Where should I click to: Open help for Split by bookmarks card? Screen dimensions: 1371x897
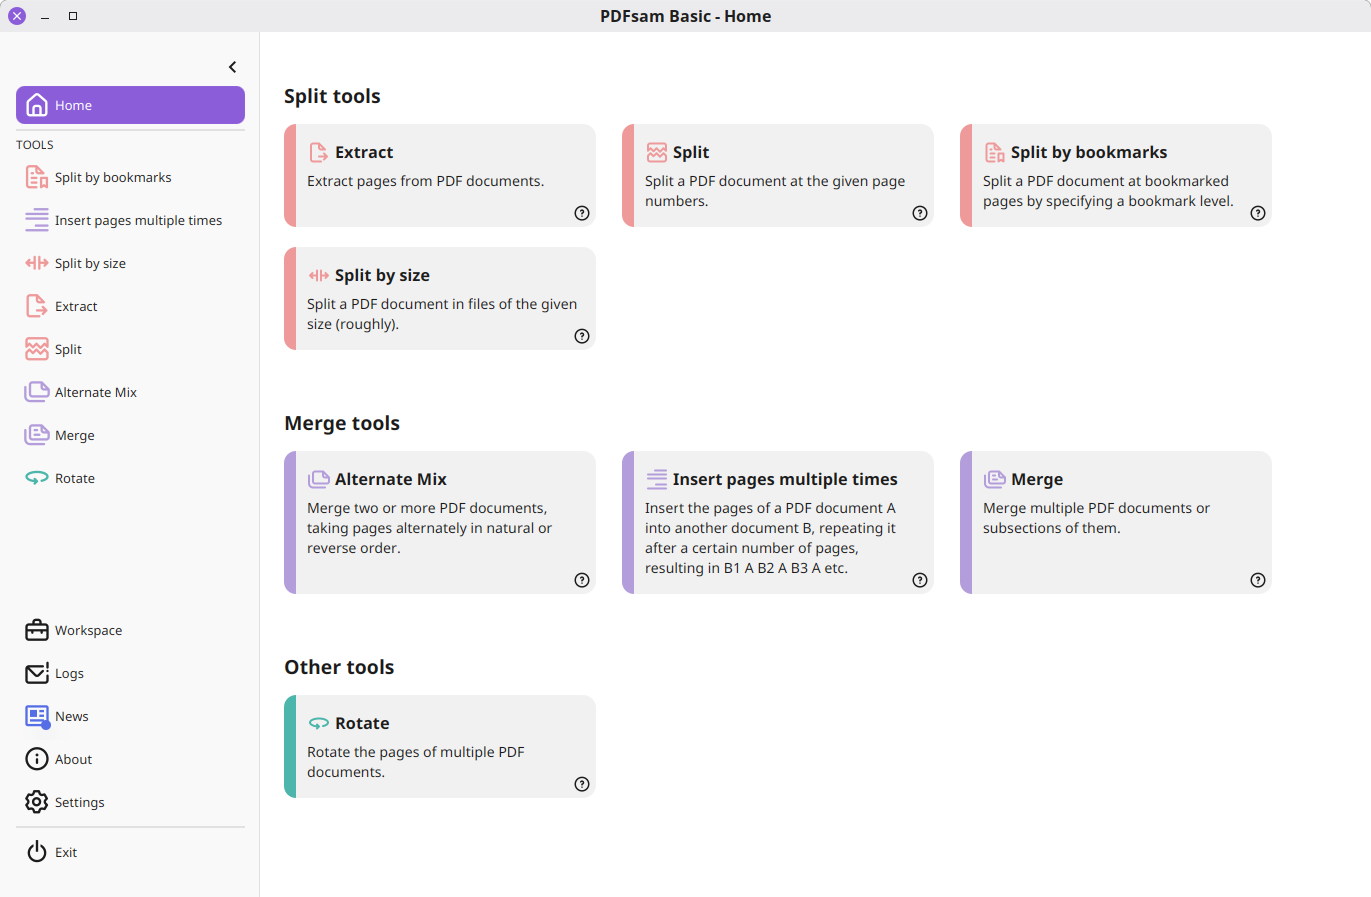1258,213
